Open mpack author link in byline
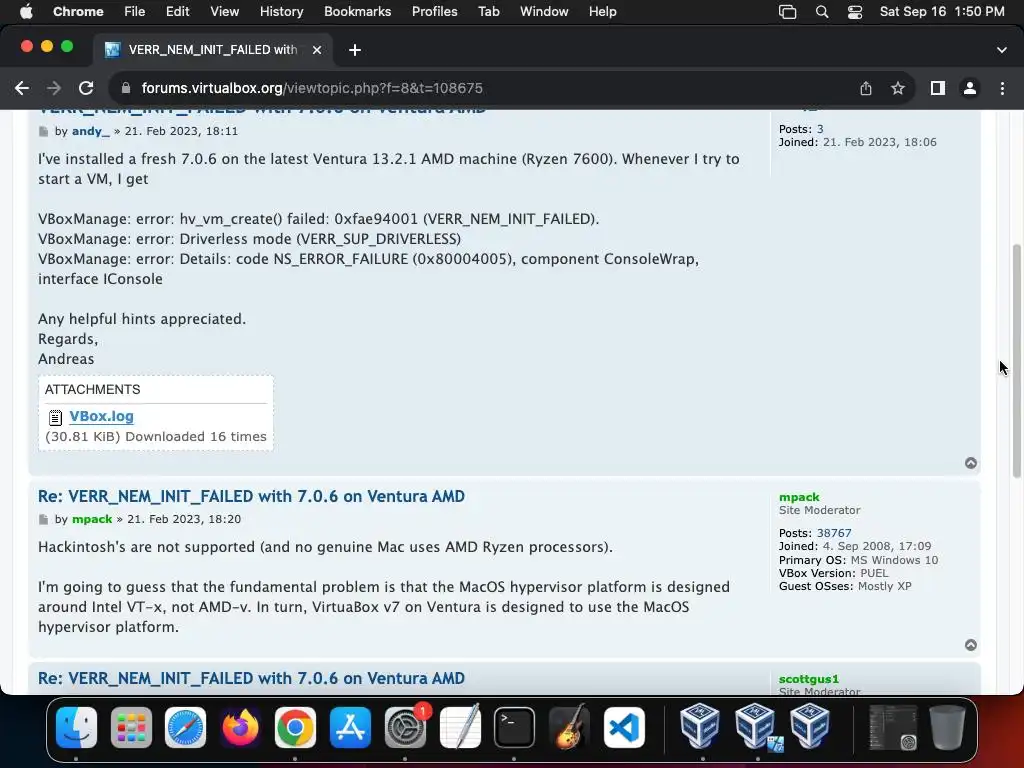 click(x=92, y=519)
